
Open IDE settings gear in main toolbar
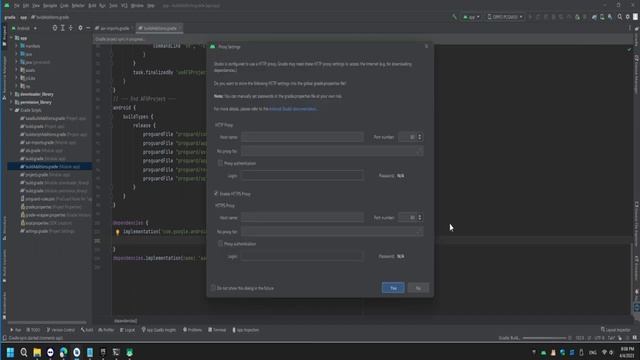pyautogui.click(x=627, y=17)
